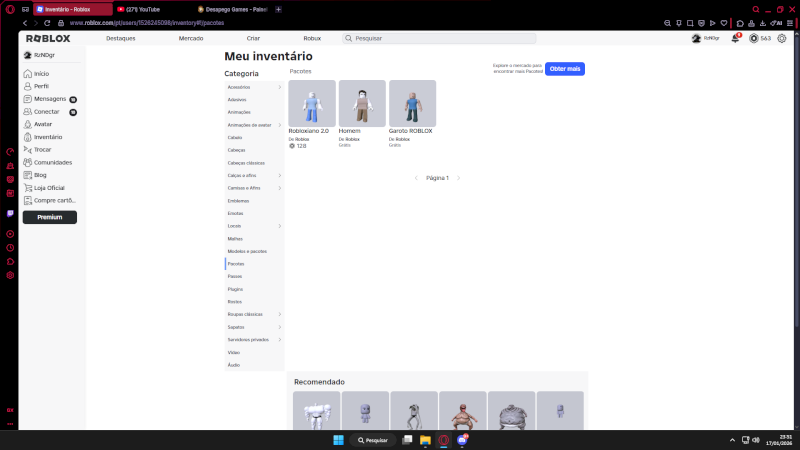Image resolution: width=800 pixels, height=450 pixels.
Task: Click the Opera logo menu icon
Action: click(x=10, y=9)
